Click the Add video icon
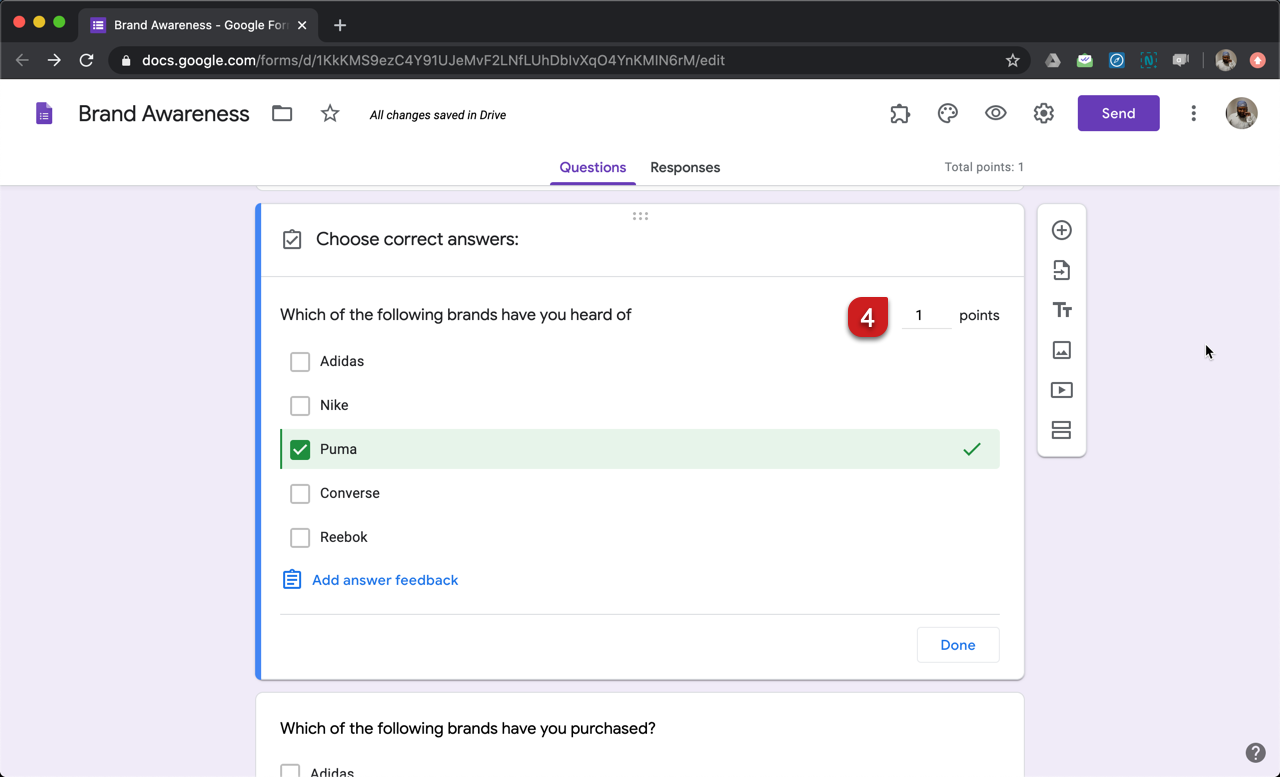1280x777 pixels. (x=1062, y=390)
